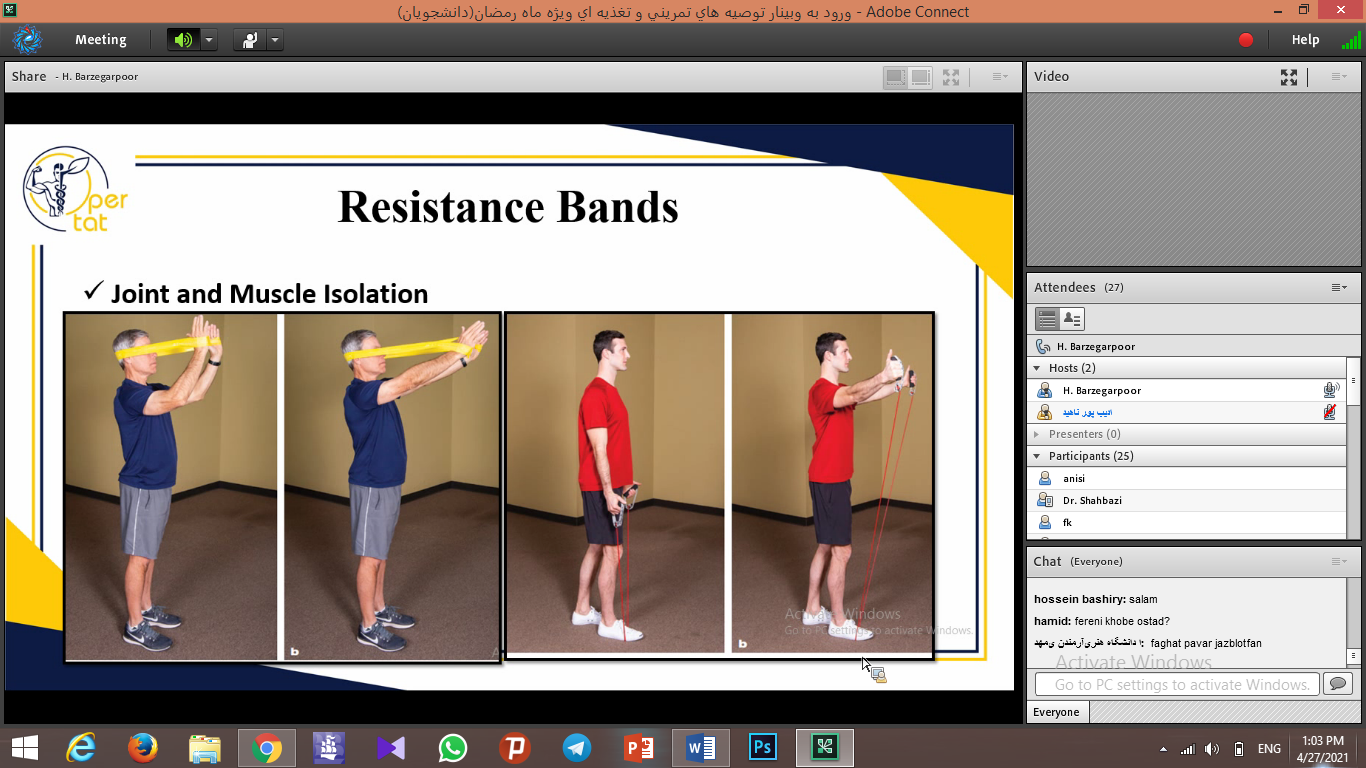Open the Help menu

point(1305,40)
